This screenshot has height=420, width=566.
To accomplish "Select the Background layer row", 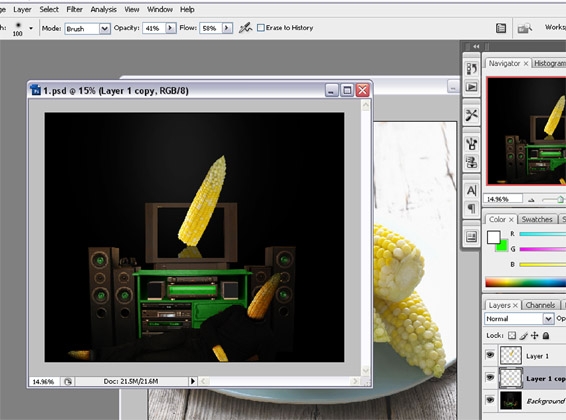I will [524, 401].
